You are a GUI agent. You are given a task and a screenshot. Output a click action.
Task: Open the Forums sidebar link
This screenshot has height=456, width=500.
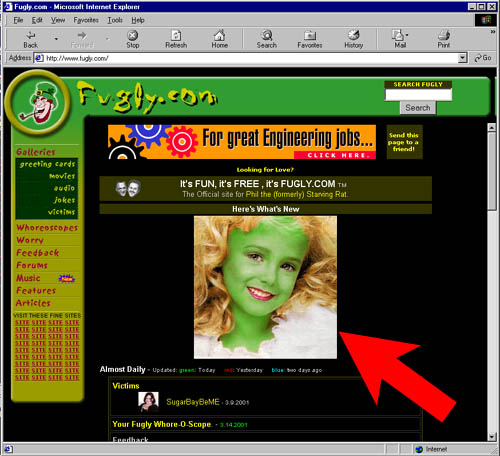pyautogui.click(x=32, y=265)
